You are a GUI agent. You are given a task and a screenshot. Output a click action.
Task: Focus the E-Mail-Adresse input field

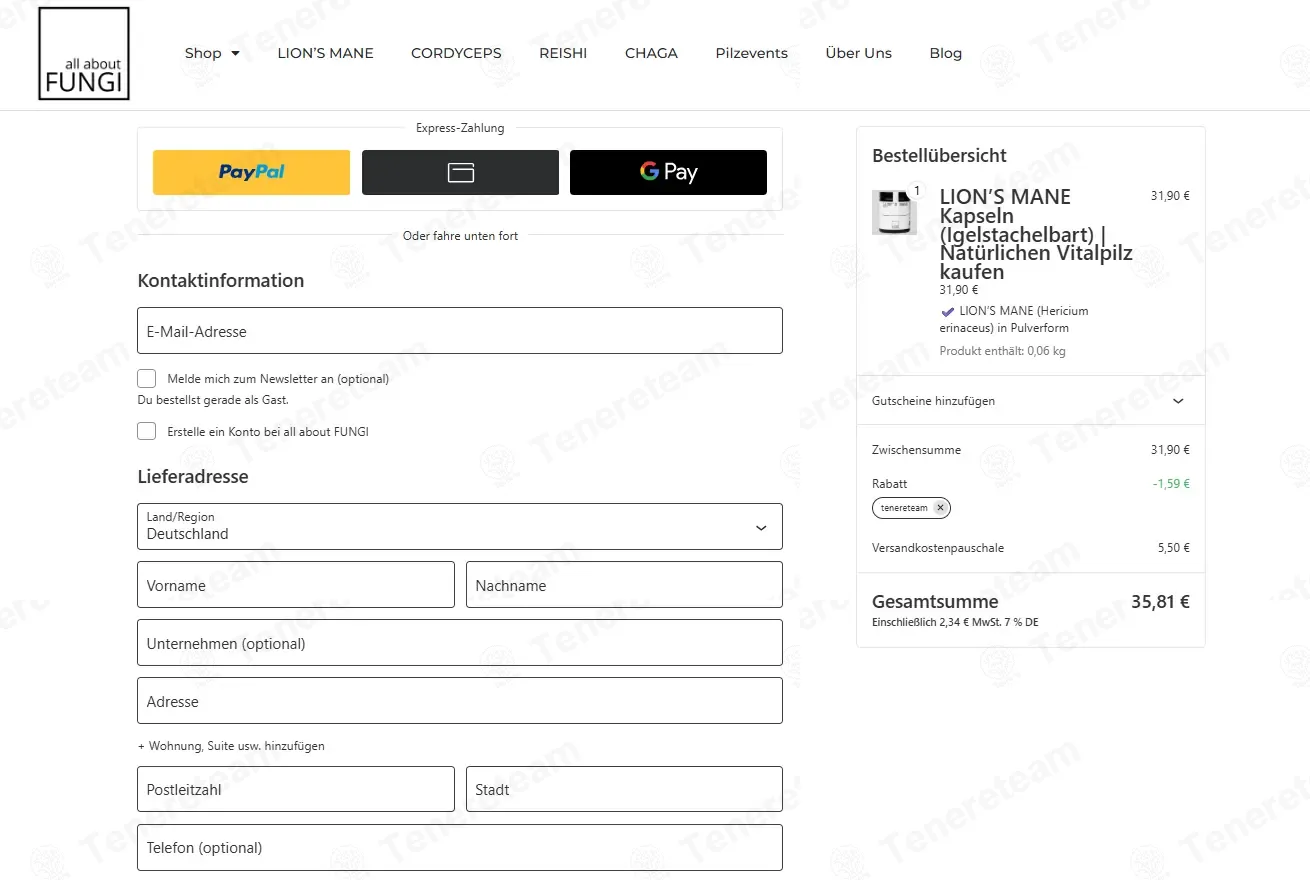pos(460,331)
